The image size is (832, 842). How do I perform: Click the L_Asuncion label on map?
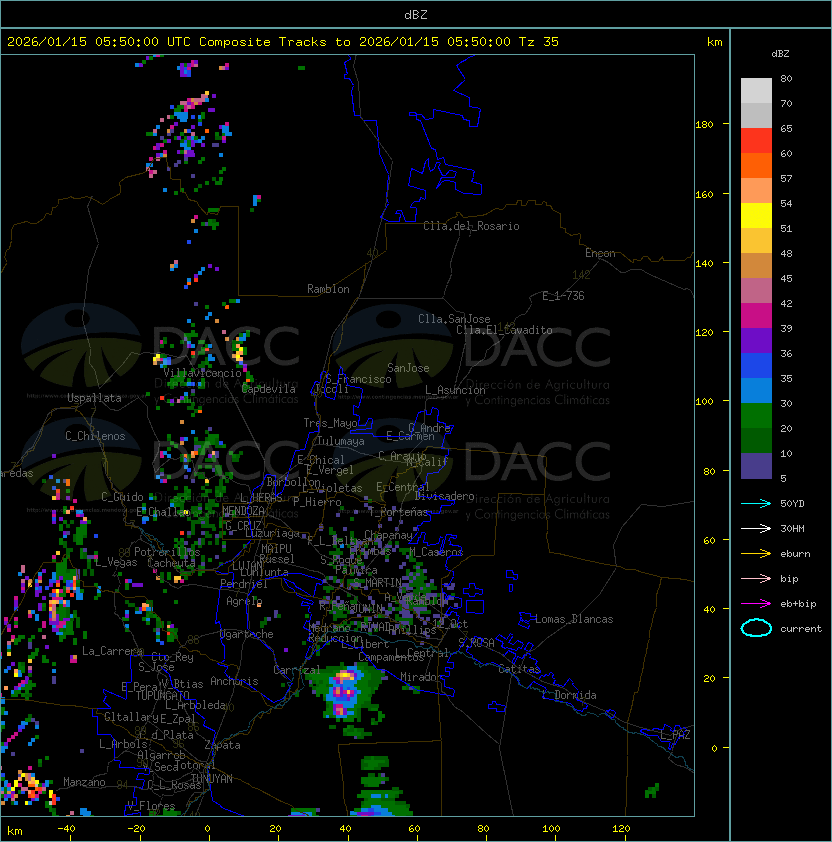click(455, 390)
